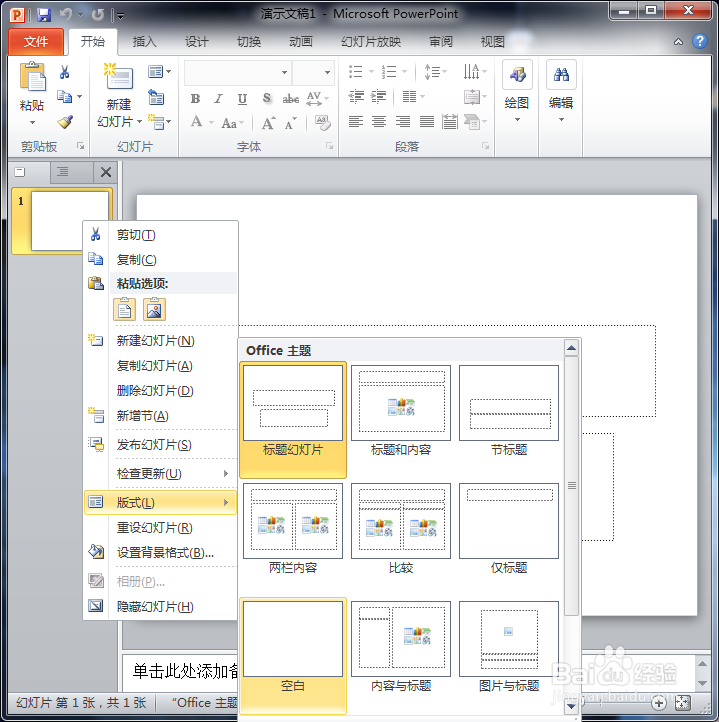This screenshot has height=722, width=719.
Task: Switch to the Transitions ribbon tab
Action: point(249,42)
